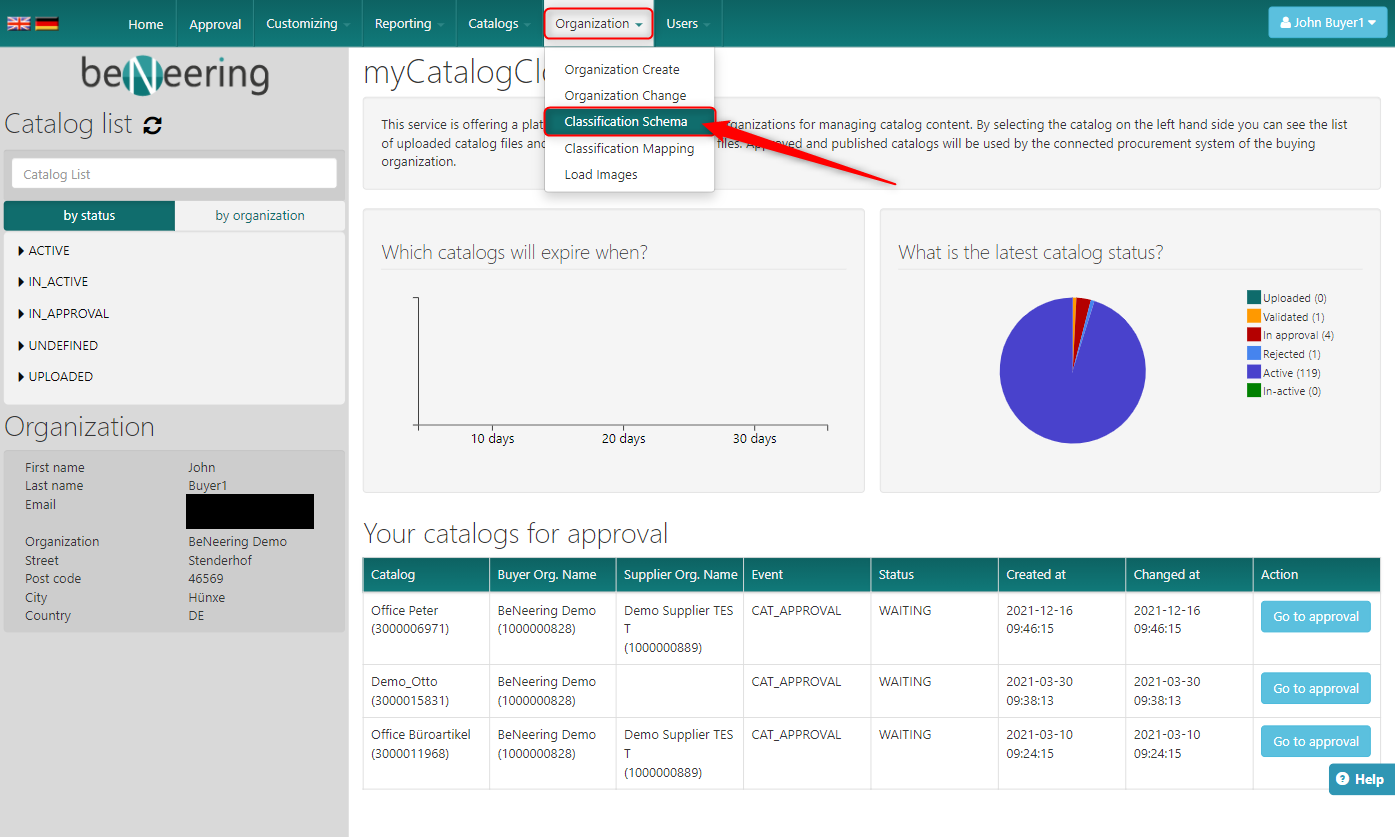Image resolution: width=1395 pixels, height=837 pixels.
Task: Open John Buyer1 user menu
Action: click(1327, 23)
